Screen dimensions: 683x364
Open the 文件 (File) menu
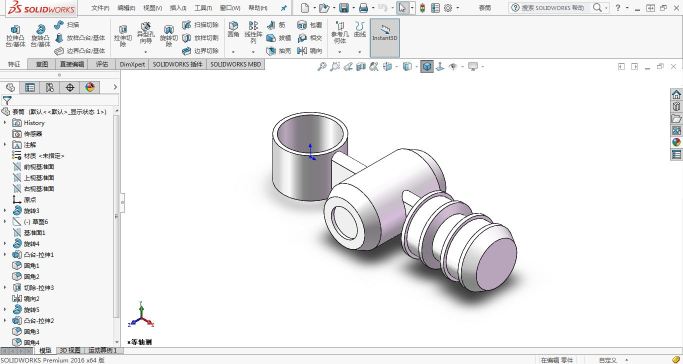(x=100, y=8)
